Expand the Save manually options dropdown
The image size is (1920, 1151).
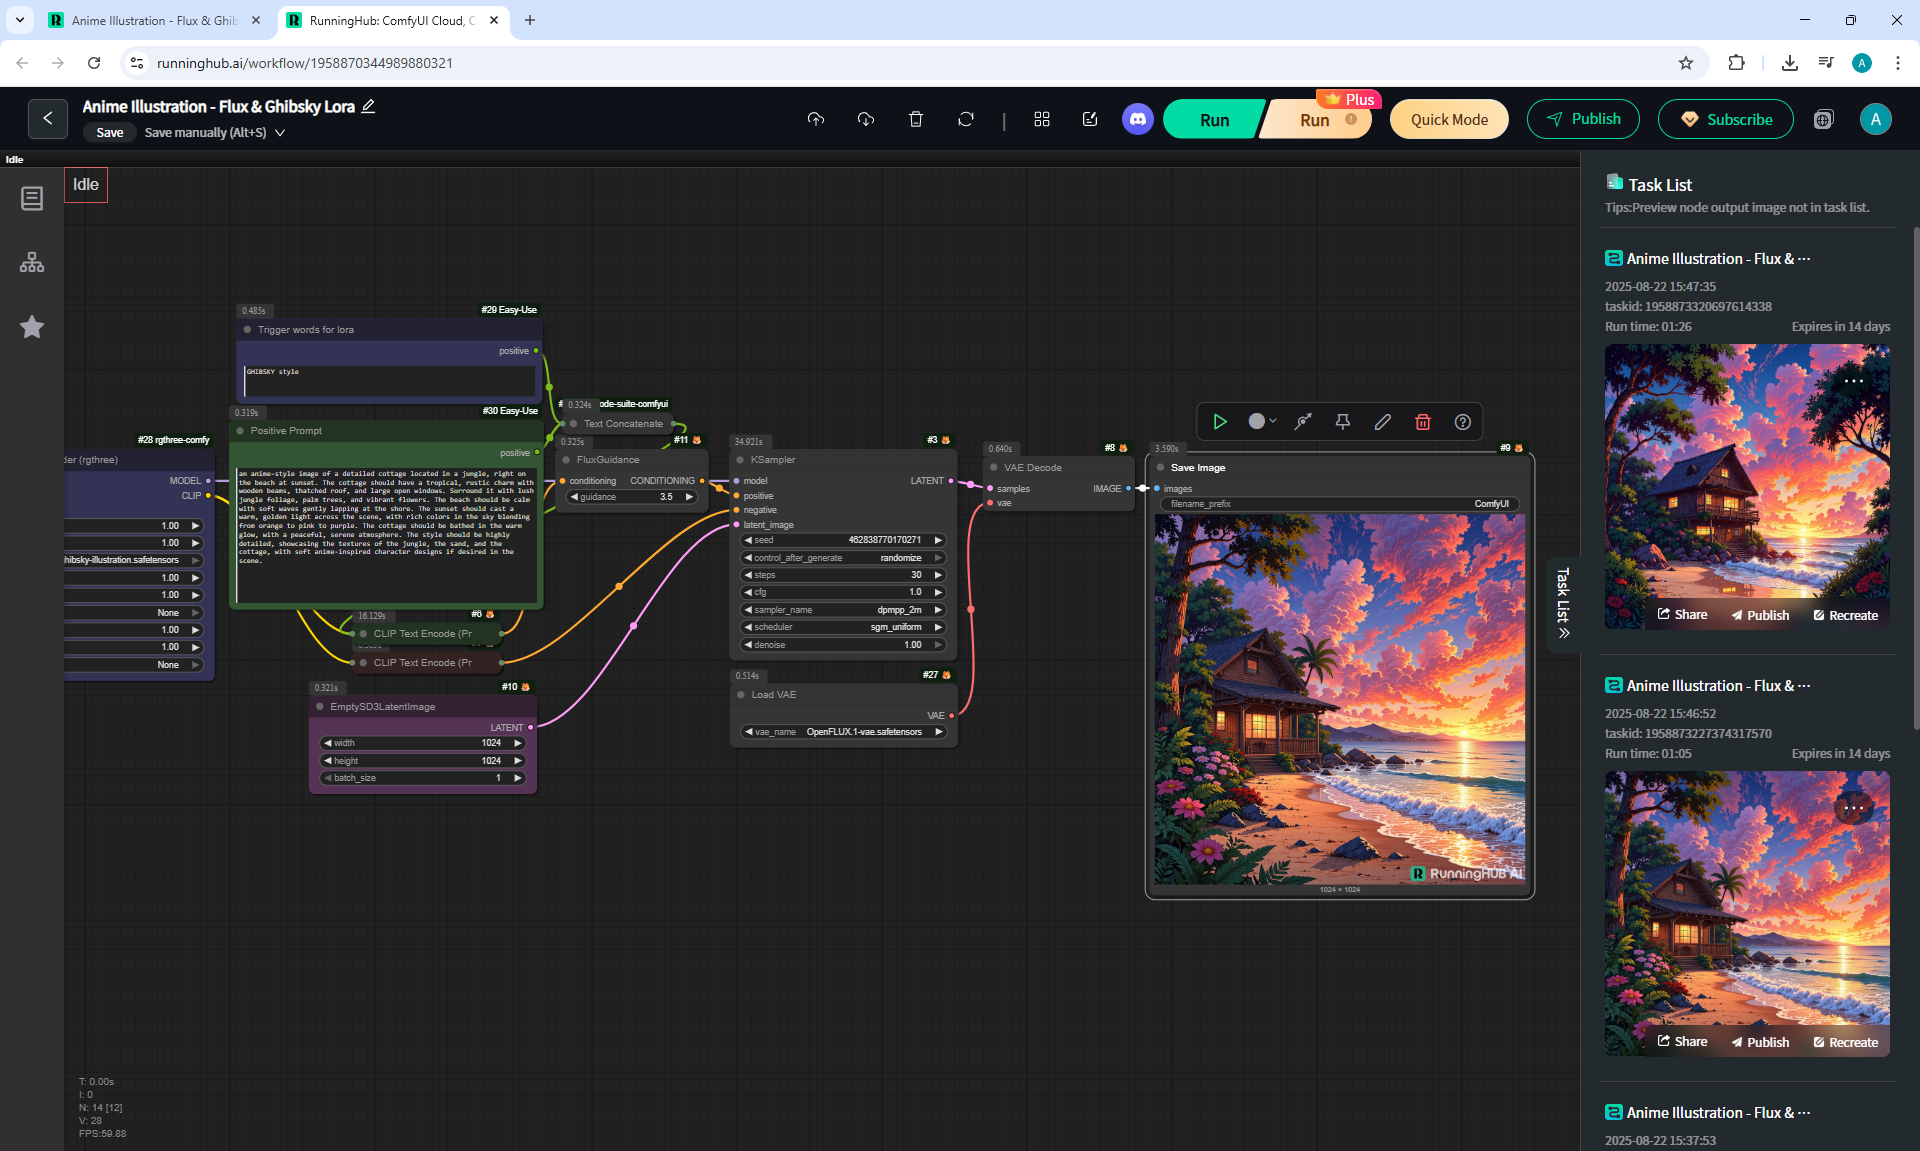[280, 133]
